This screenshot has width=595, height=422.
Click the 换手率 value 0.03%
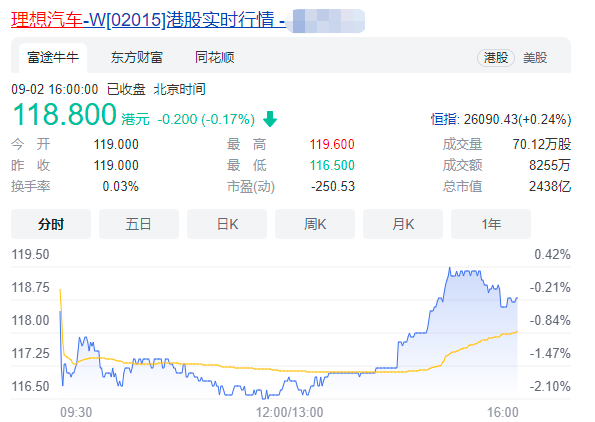click(120, 187)
